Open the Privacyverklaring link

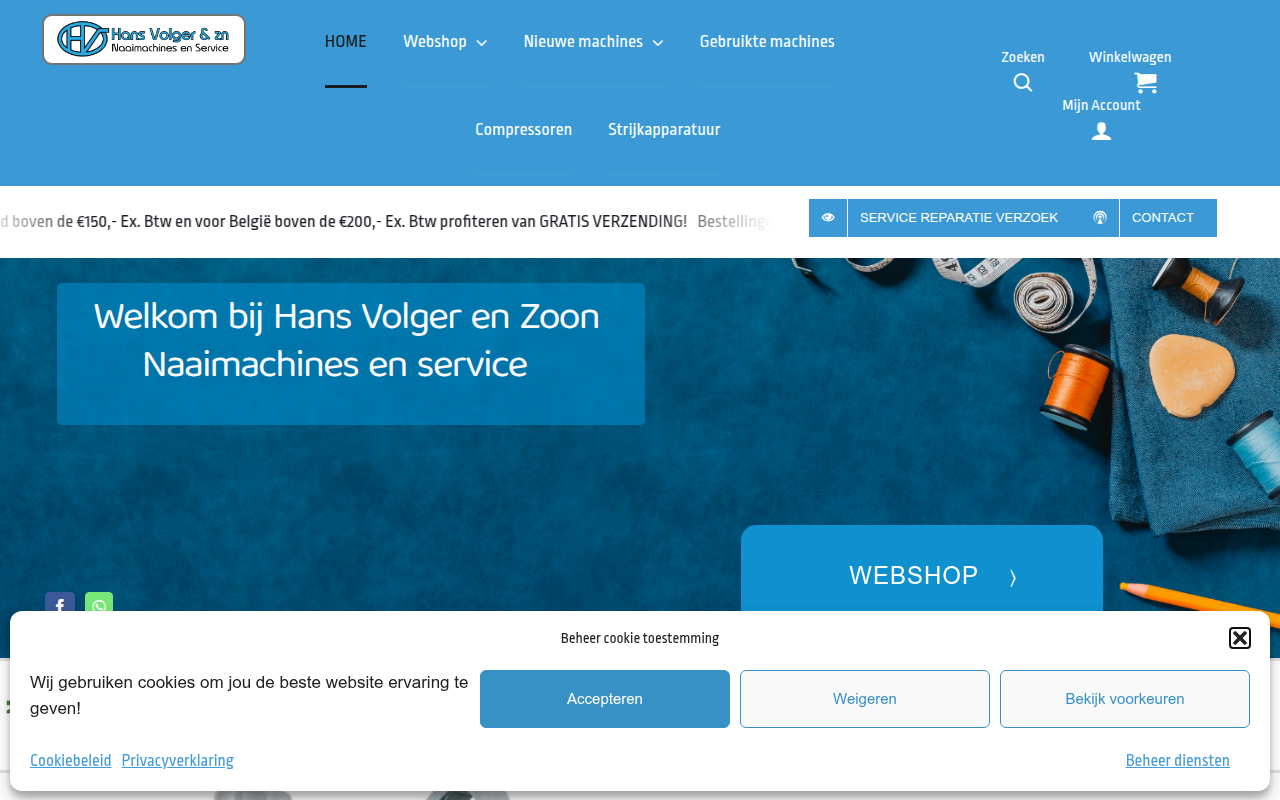178,761
